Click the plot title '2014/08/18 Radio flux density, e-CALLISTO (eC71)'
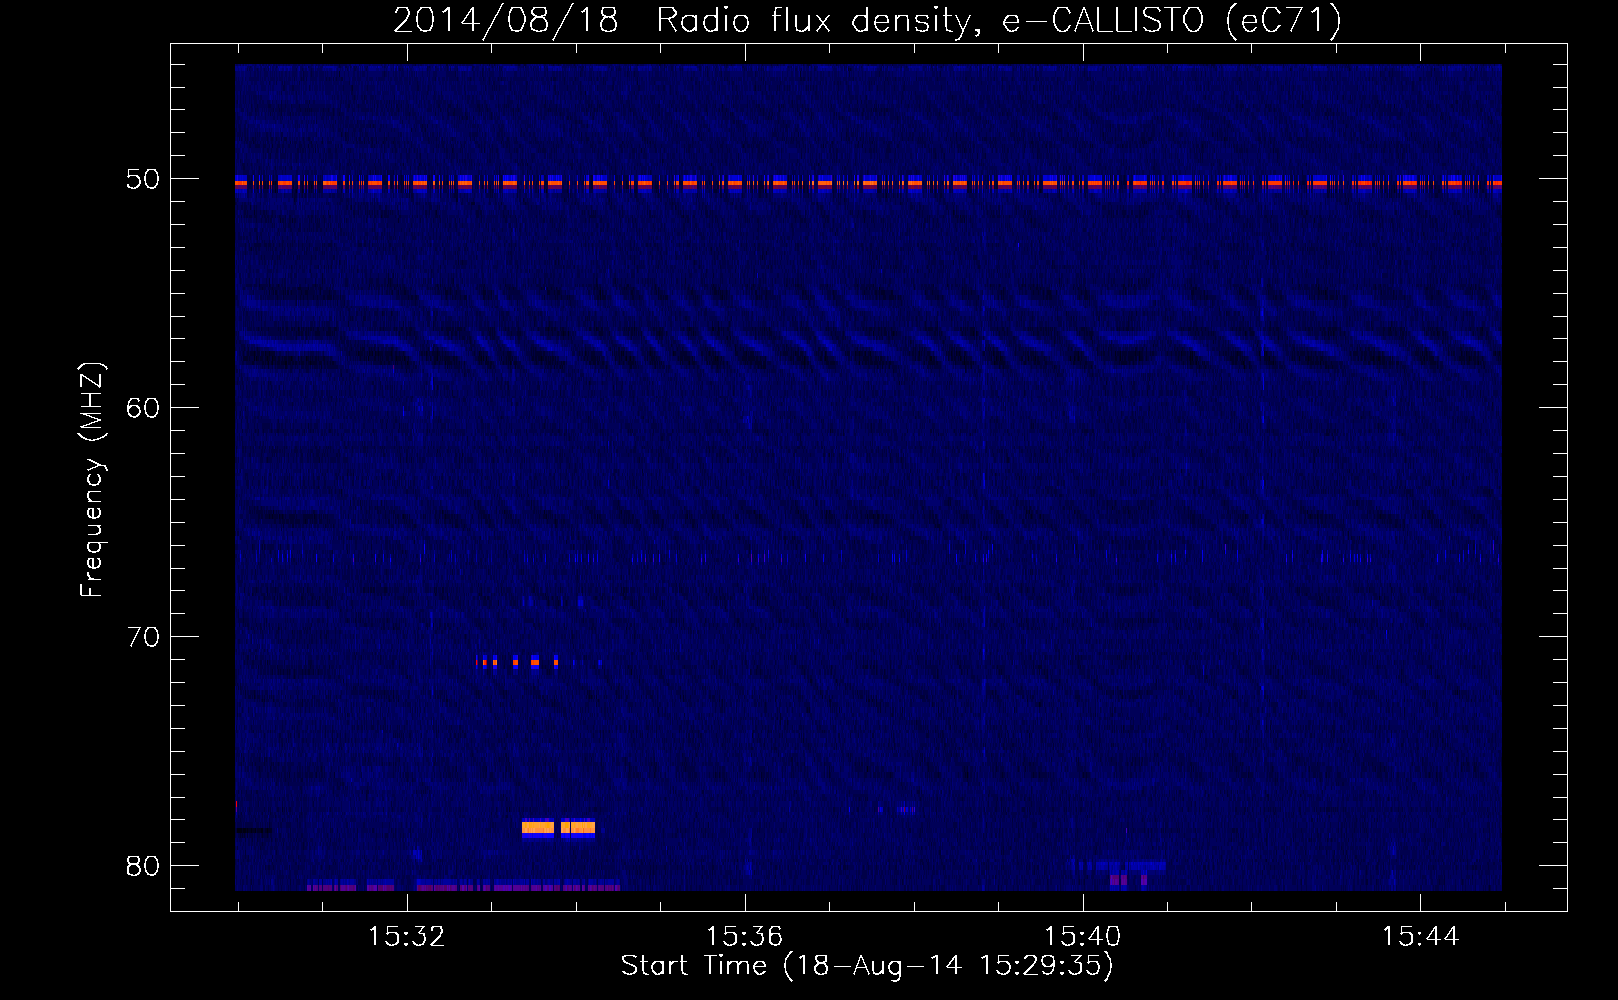Viewport: 1618px width, 1000px height. (x=867, y=20)
